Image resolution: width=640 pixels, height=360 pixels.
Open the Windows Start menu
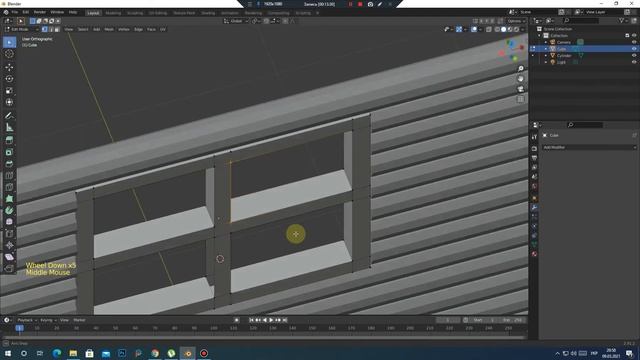click(x=7, y=353)
